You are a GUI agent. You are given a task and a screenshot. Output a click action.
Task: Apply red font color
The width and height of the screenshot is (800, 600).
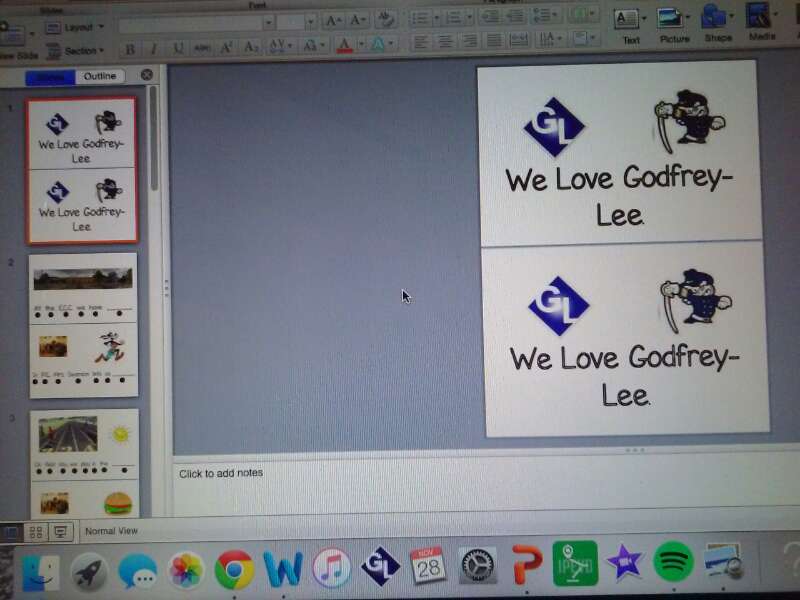coord(345,45)
